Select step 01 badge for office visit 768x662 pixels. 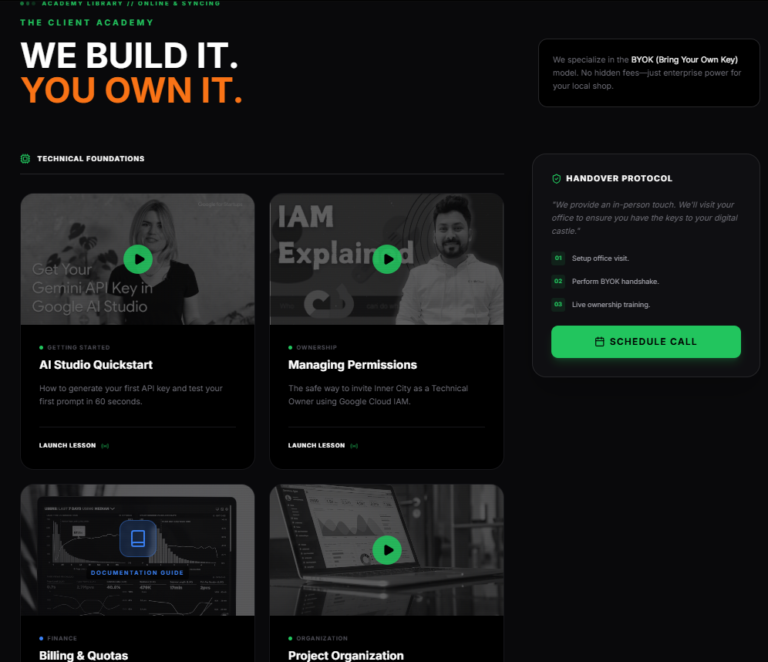tap(558, 258)
